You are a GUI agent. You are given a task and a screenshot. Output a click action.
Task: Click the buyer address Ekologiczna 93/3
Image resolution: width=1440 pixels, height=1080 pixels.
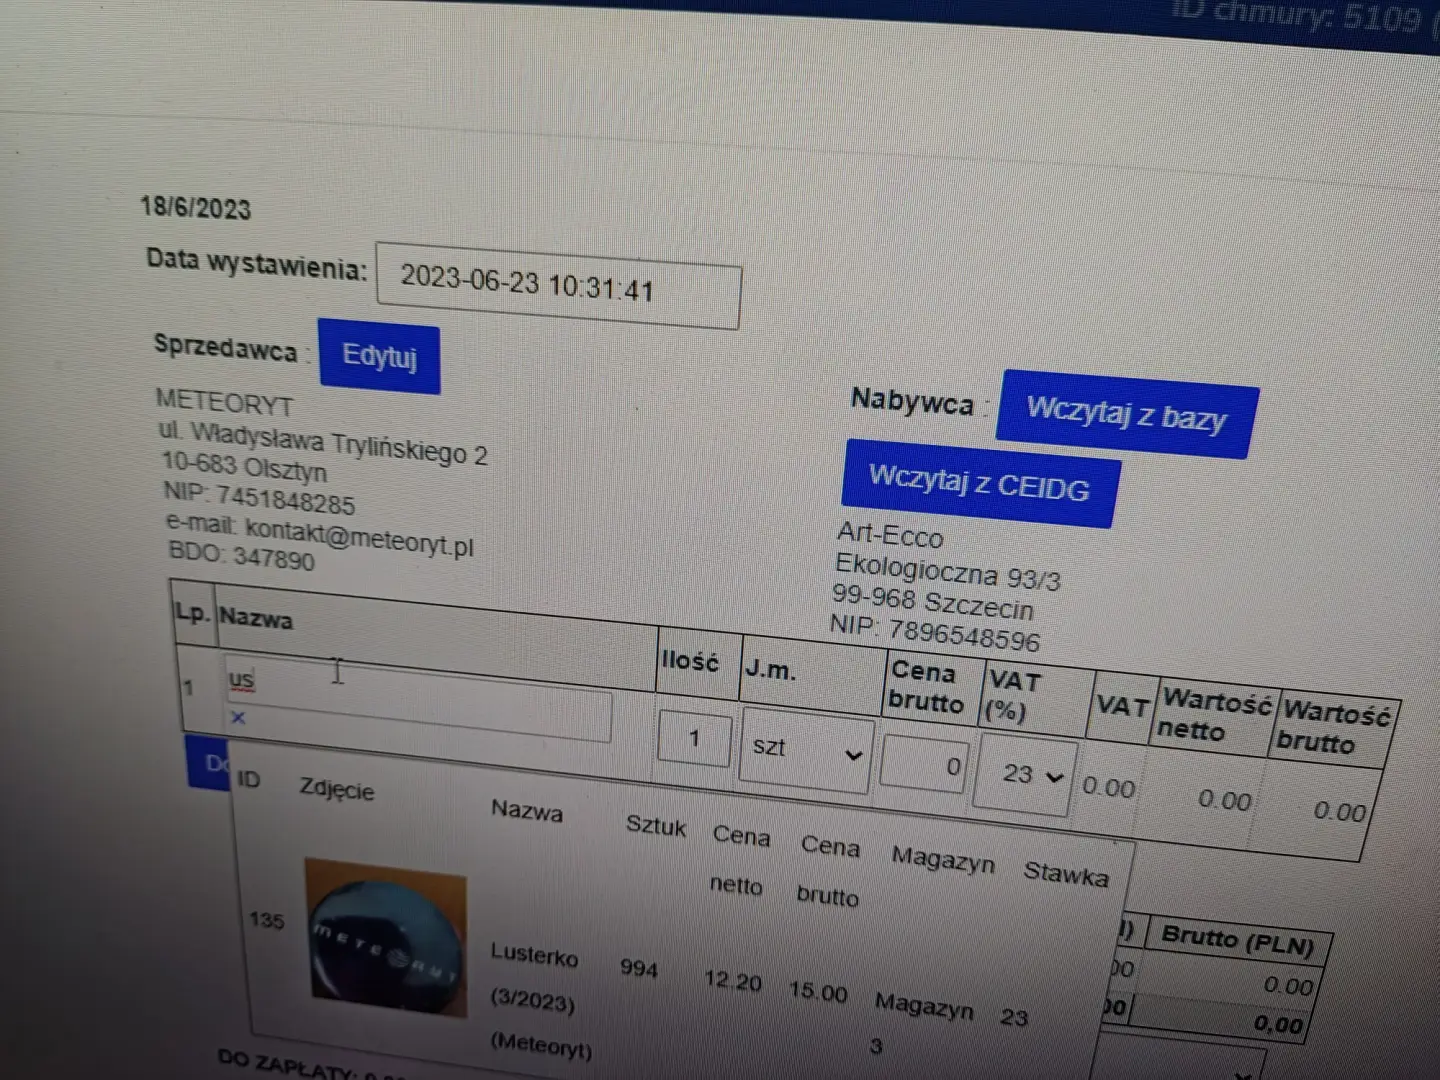click(947, 572)
